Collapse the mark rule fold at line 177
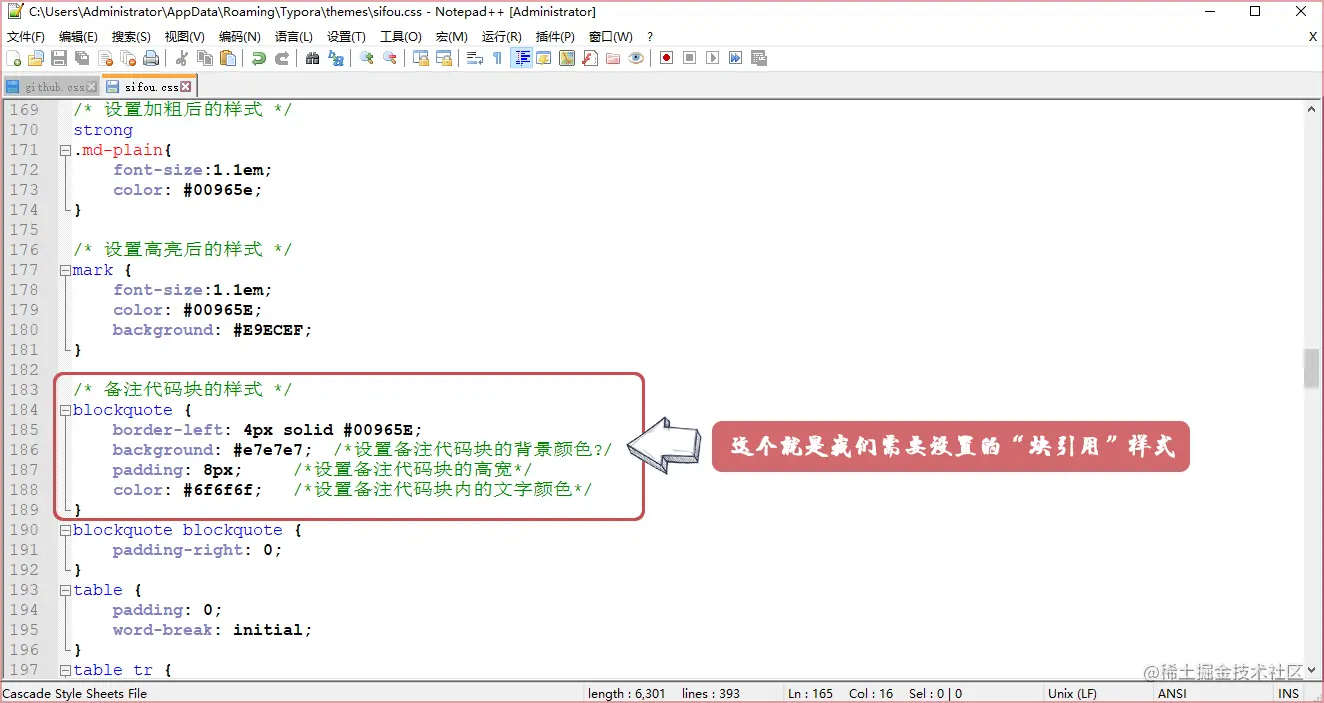The width and height of the screenshot is (1324, 703). (64, 270)
